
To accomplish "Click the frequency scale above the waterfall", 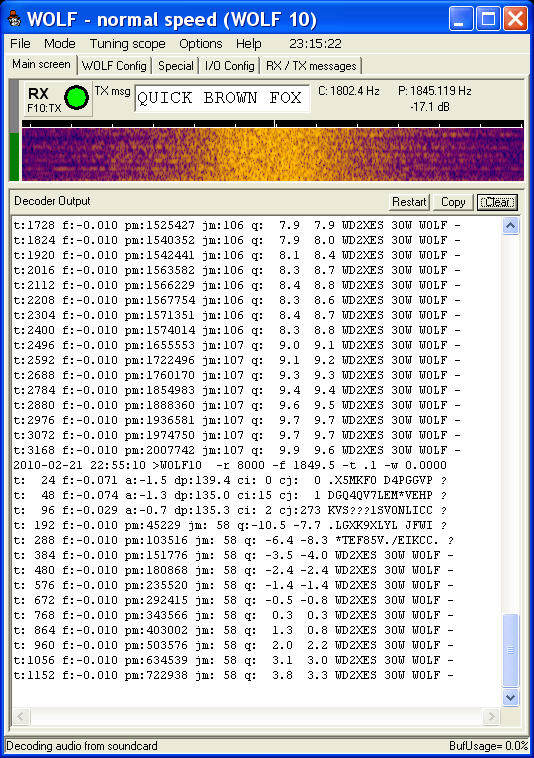I will click(x=273, y=124).
